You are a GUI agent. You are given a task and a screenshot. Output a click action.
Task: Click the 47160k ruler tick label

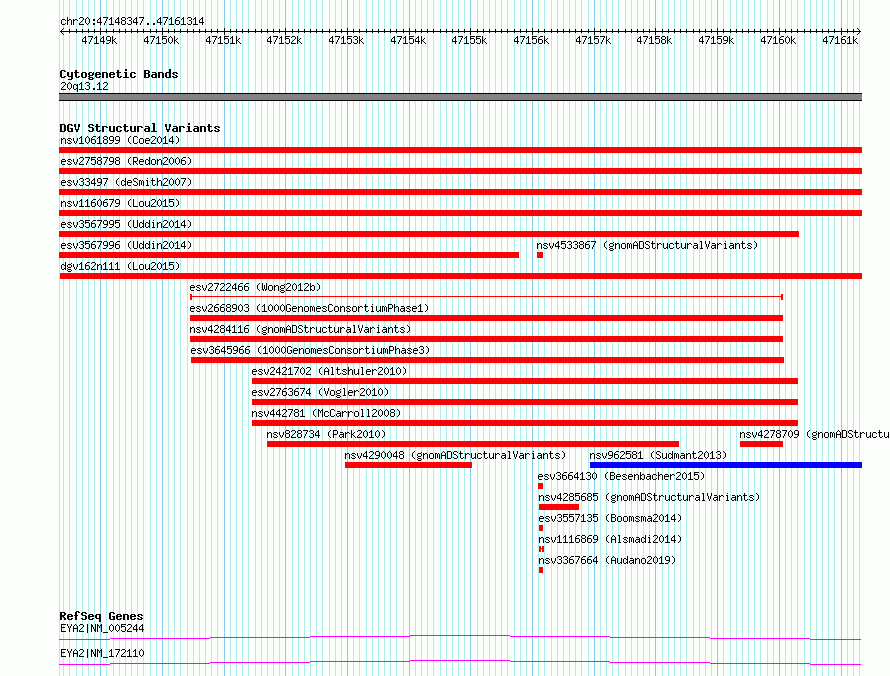tap(778, 40)
